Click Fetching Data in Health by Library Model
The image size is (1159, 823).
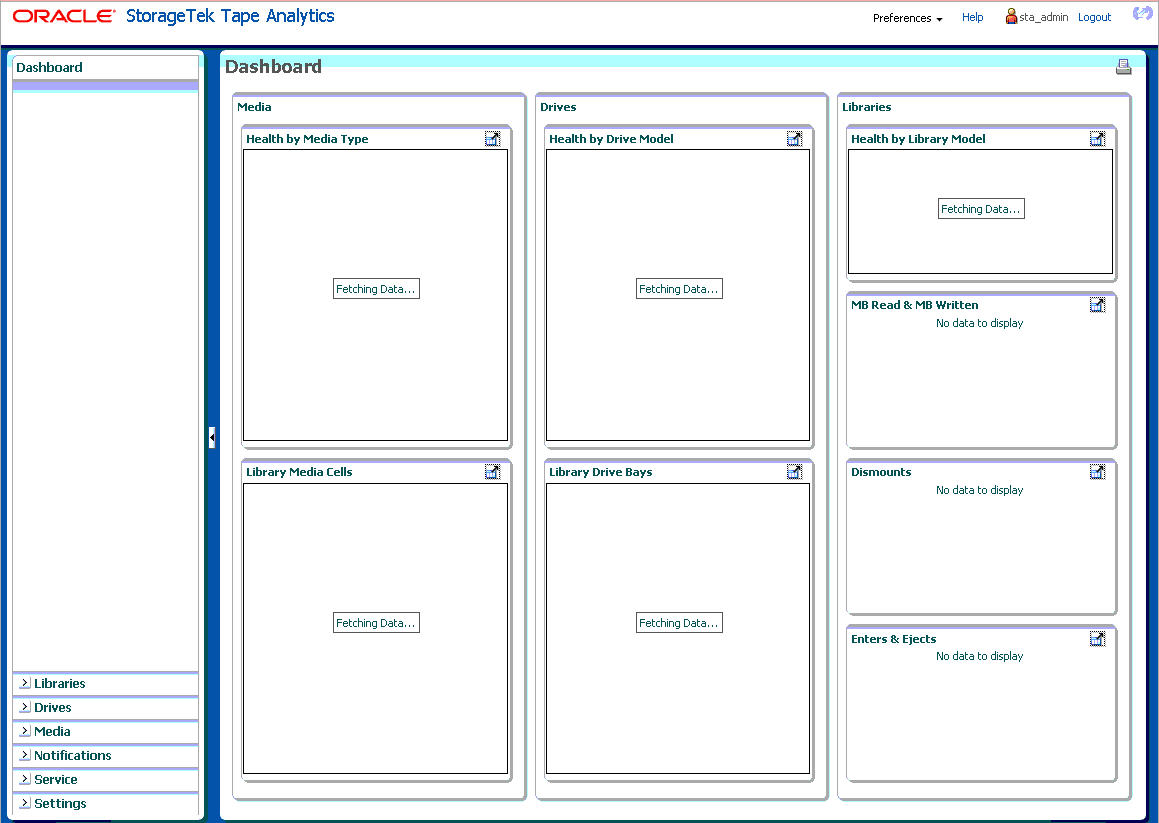tap(981, 209)
